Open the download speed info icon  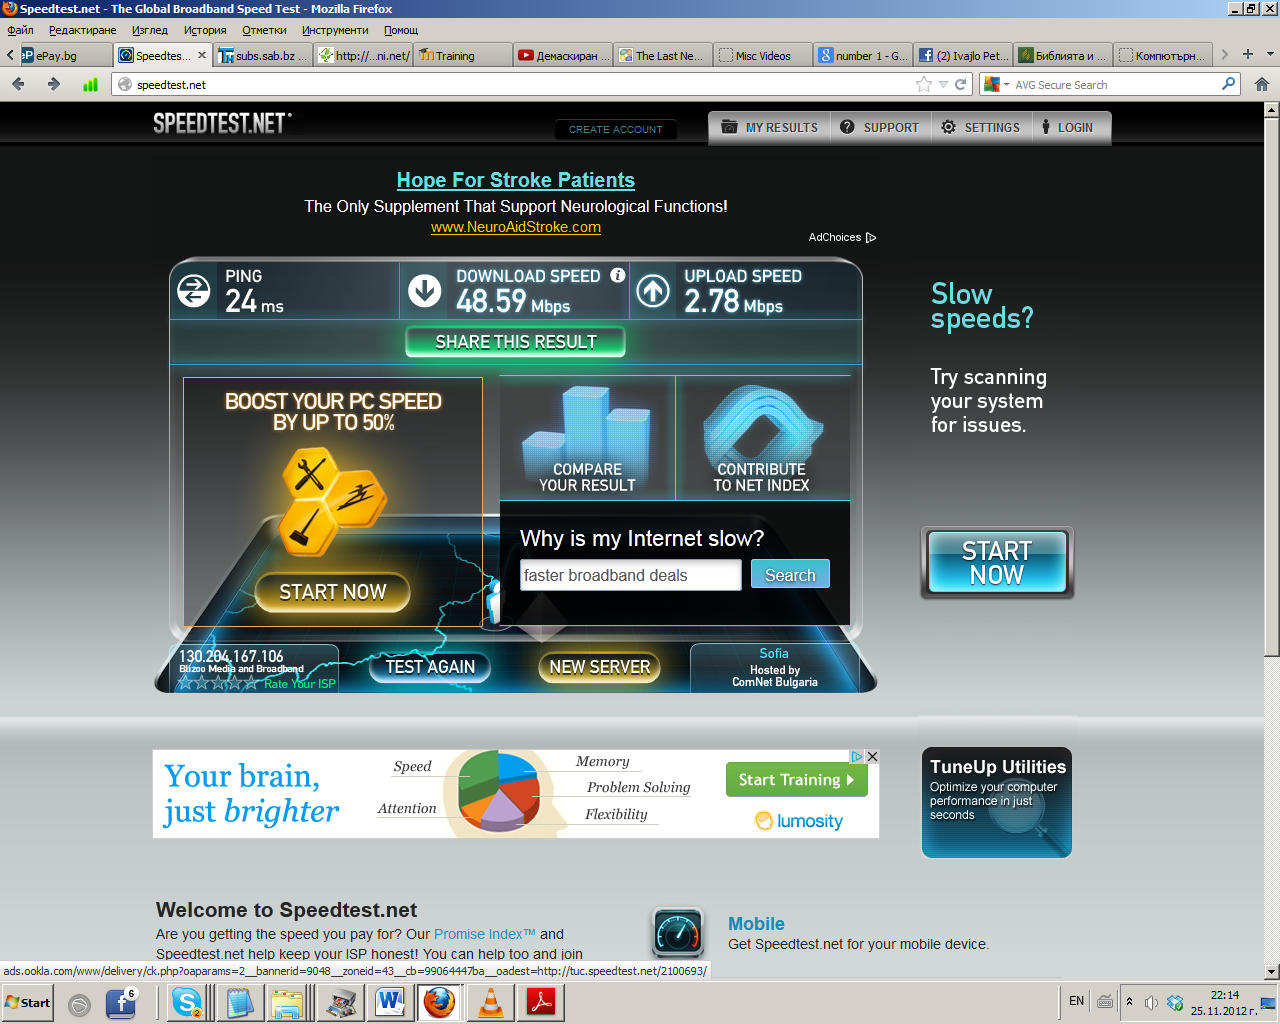(618, 275)
